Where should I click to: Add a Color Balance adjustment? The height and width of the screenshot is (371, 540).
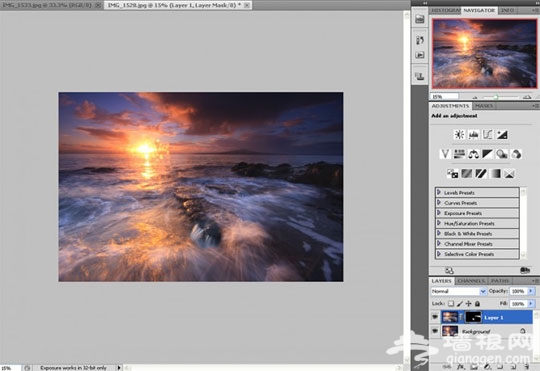pos(473,154)
